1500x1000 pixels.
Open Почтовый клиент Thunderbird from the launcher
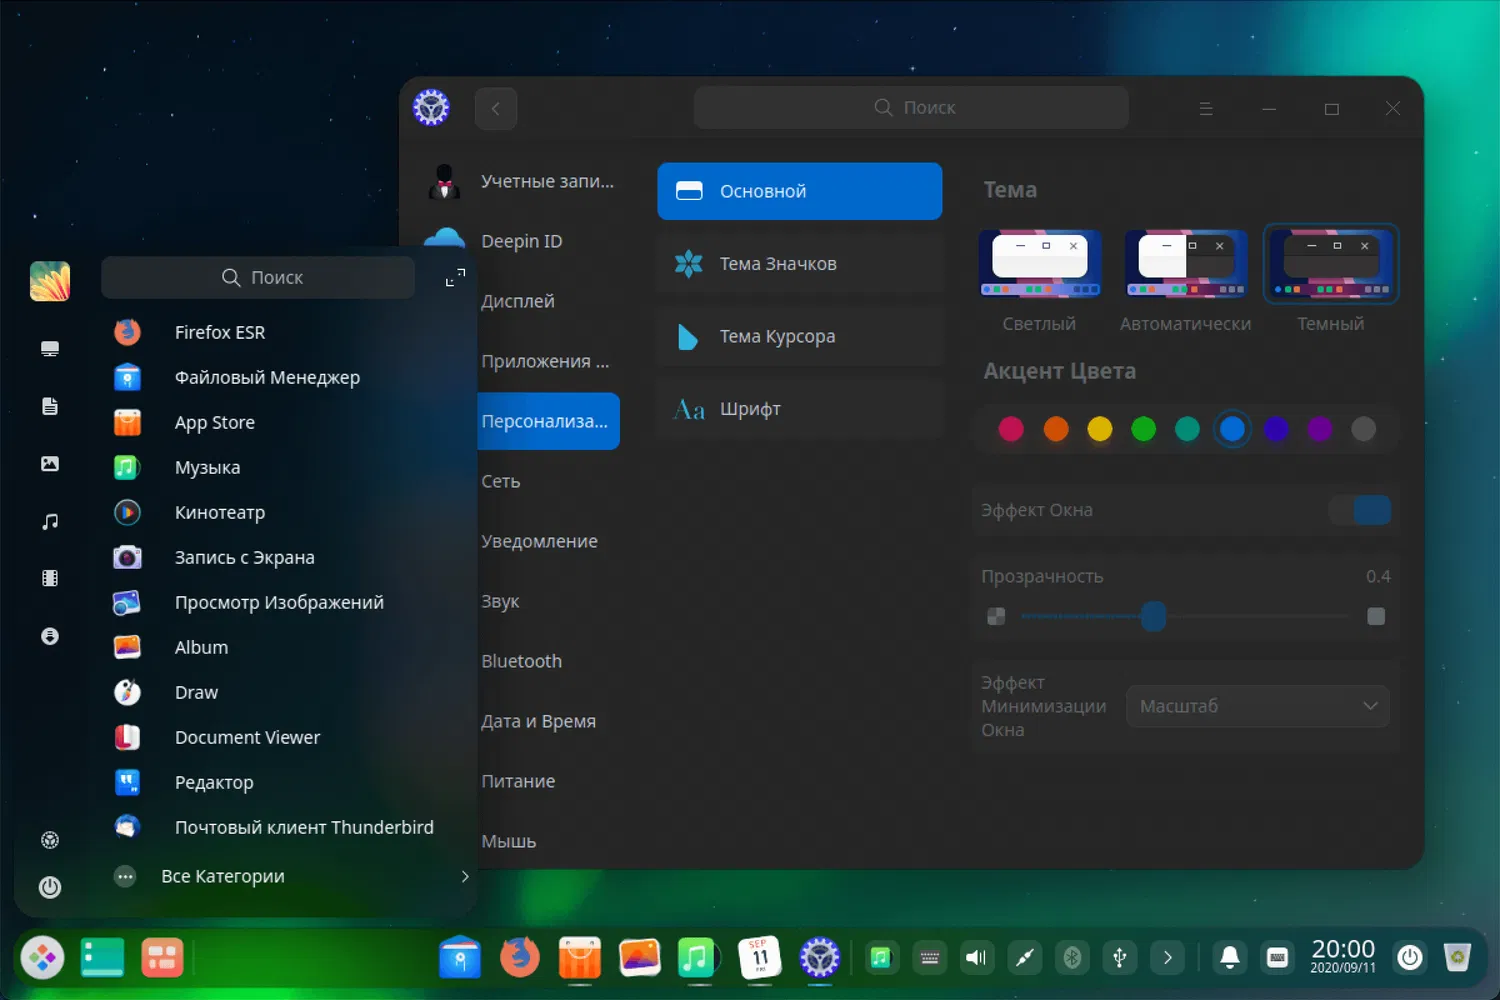(x=304, y=827)
